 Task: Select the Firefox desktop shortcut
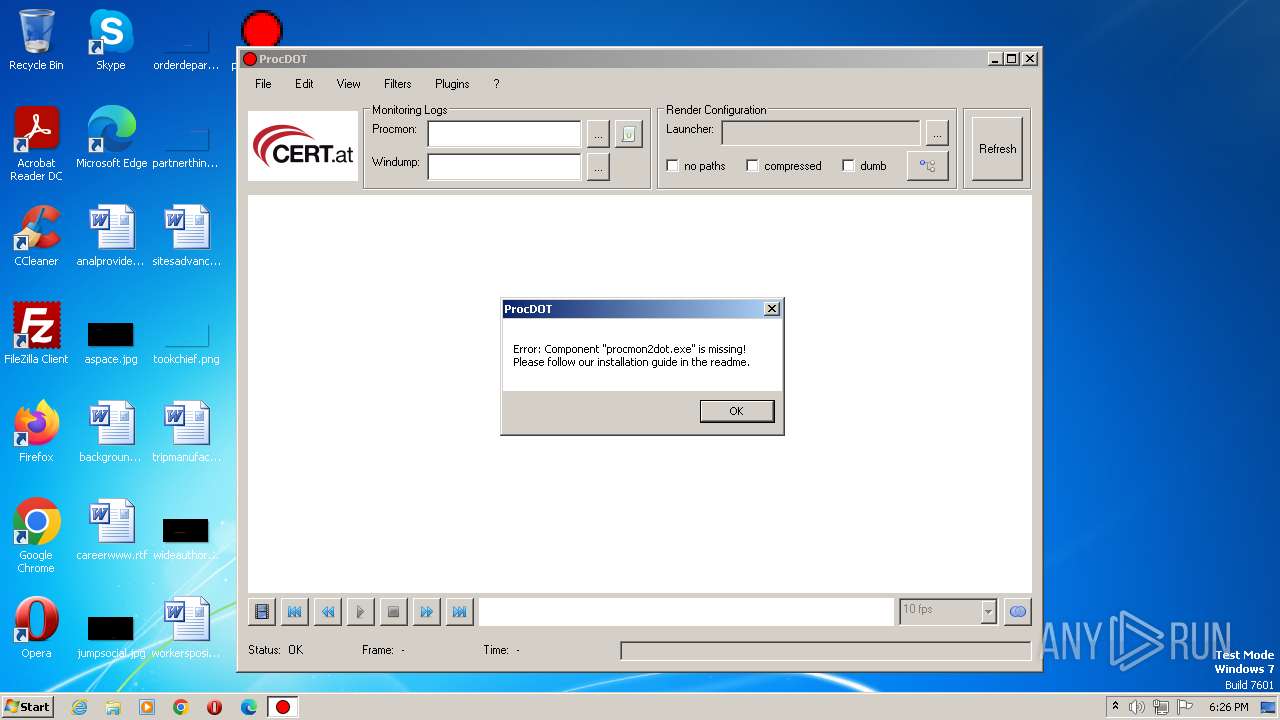coord(36,432)
